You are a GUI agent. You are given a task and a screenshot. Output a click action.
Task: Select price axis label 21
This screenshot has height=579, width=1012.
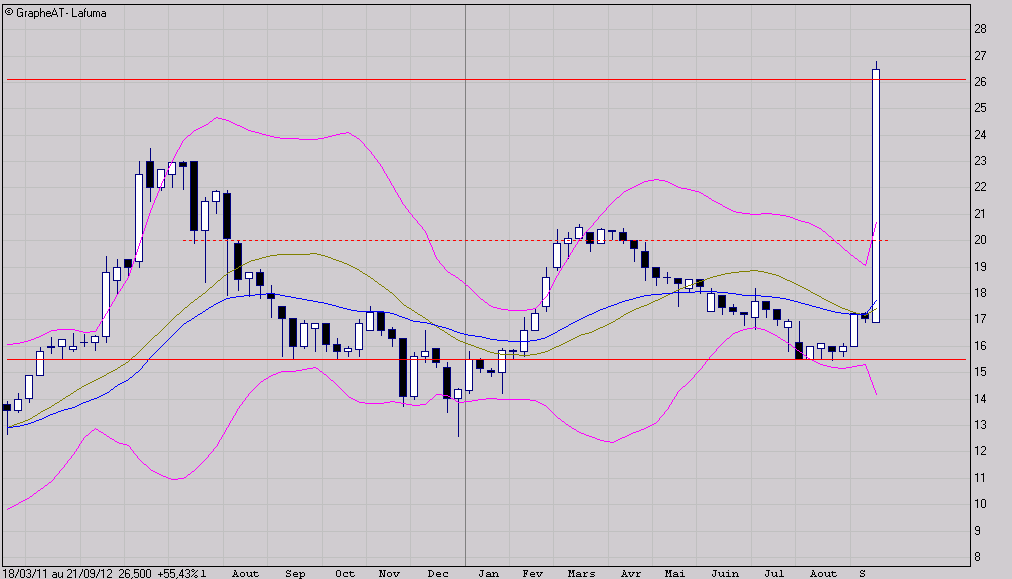click(x=980, y=214)
